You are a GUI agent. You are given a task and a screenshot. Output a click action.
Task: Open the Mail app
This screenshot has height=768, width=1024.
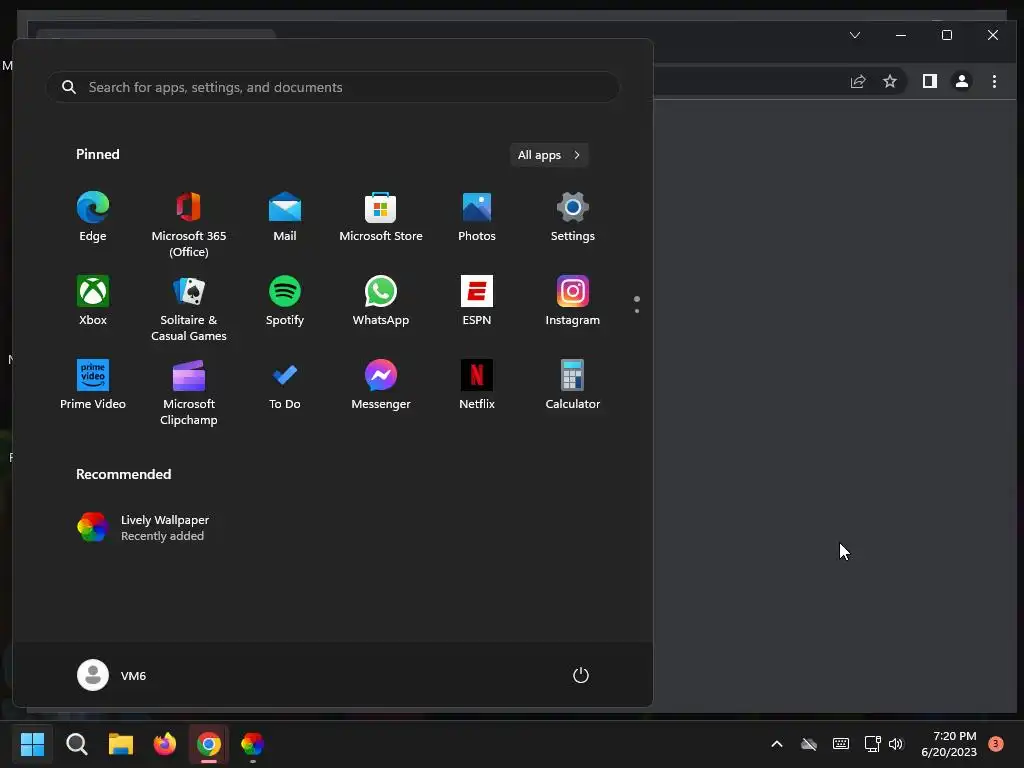(x=285, y=217)
